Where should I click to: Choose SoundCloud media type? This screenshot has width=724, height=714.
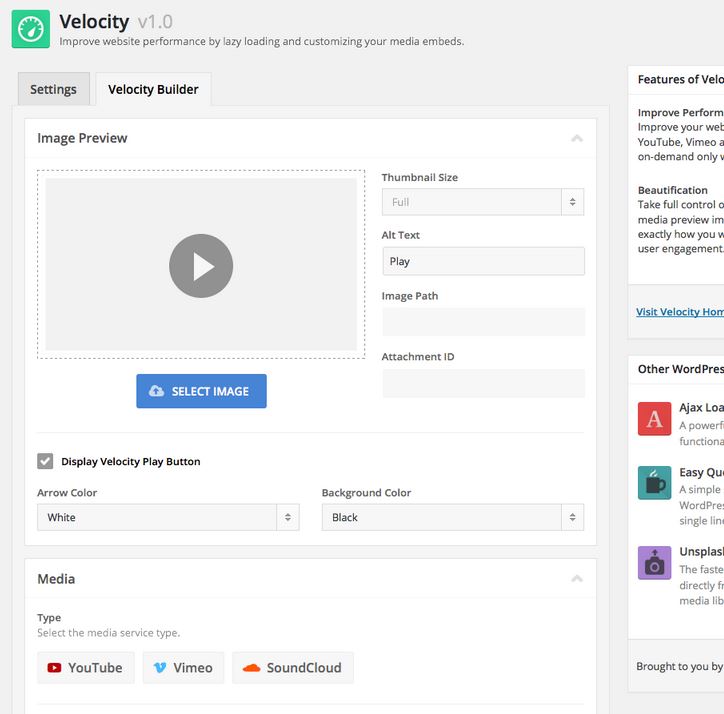pyautogui.click(x=293, y=668)
